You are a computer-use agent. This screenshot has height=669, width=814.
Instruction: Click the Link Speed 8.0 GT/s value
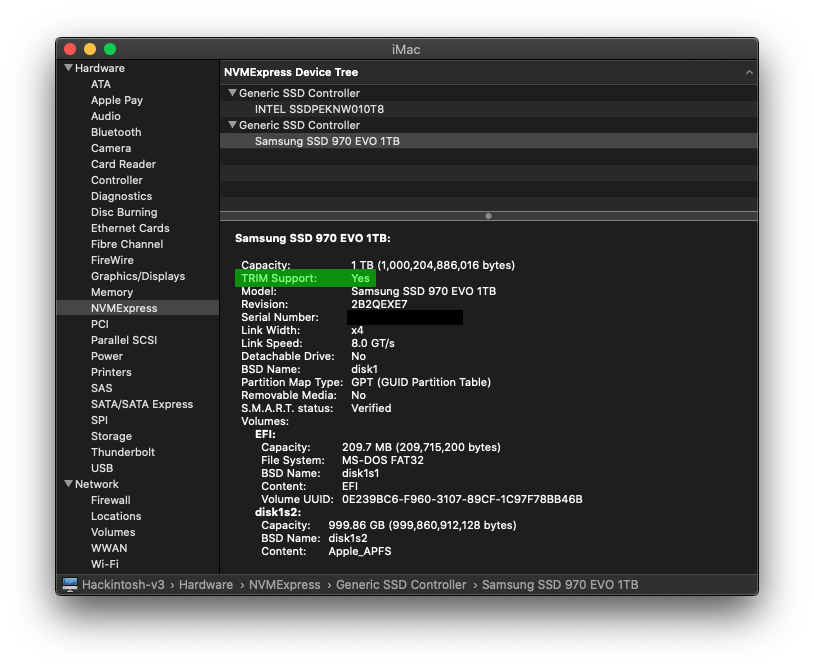click(x=372, y=344)
